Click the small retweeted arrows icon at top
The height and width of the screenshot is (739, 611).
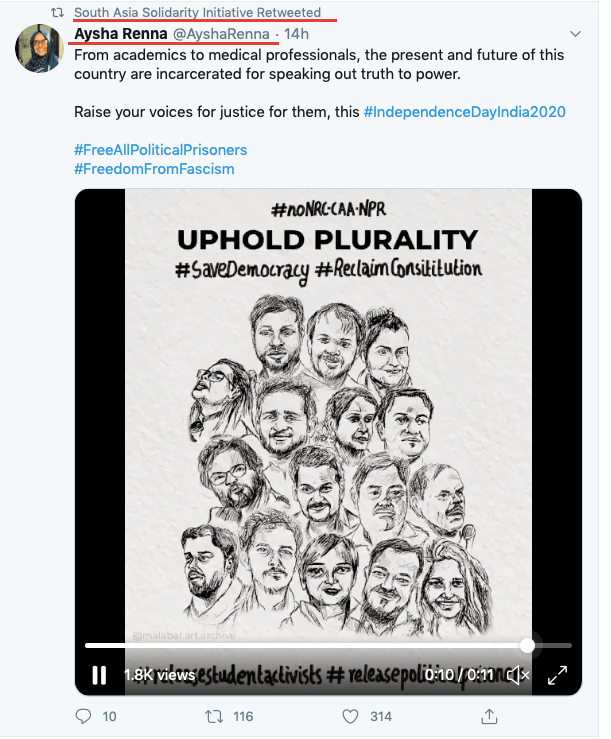(x=57, y=13)
